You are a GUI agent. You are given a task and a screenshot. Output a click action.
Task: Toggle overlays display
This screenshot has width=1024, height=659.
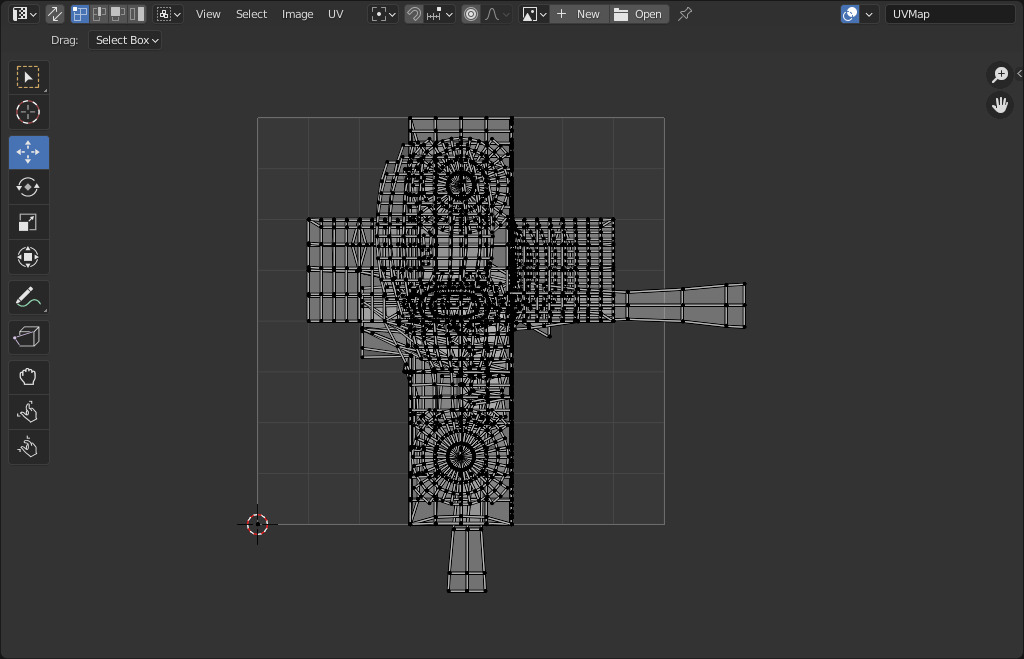click(x=850, y=14)
